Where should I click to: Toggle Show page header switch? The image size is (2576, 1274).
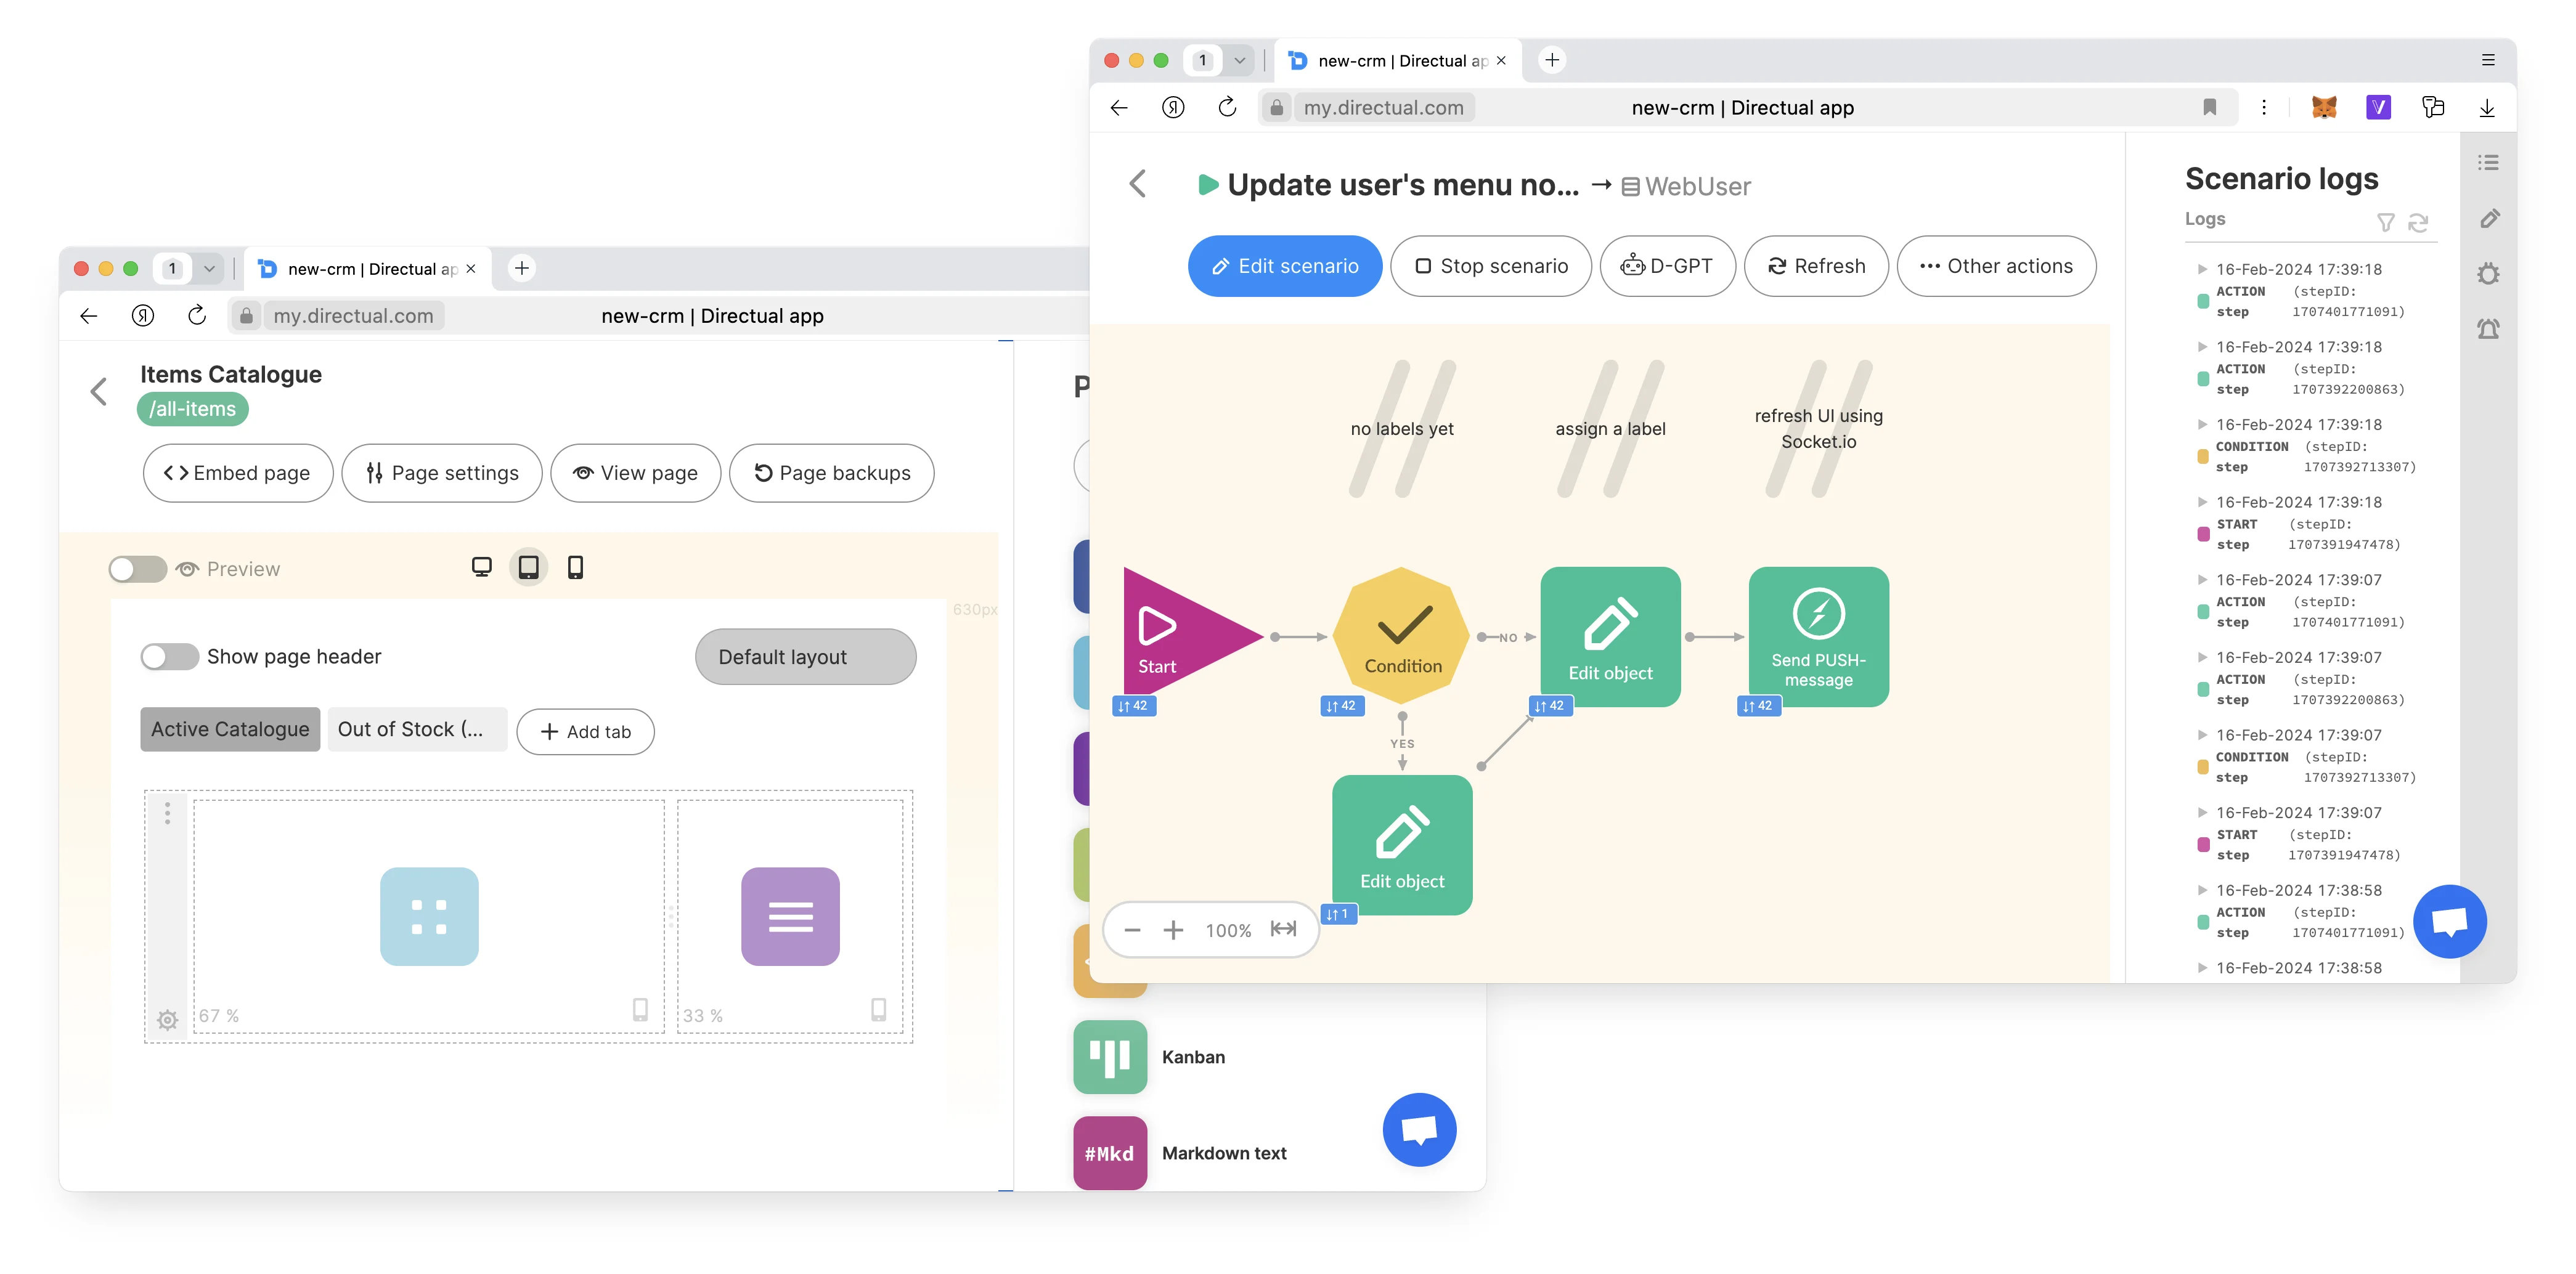(169, 656)
